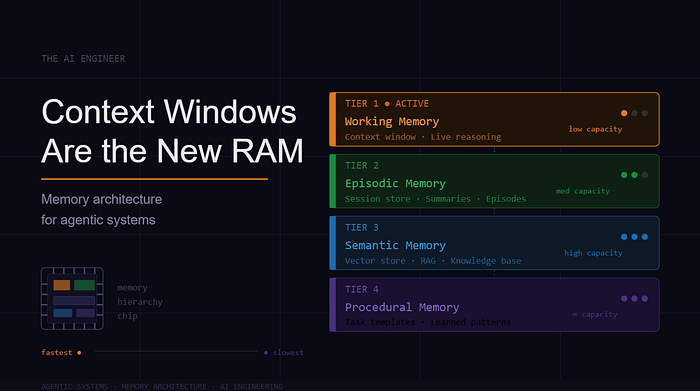Open the Tier 4 Procedural Memory card
The width and height of the screenshot is (700, 391).
click(494, 305)
